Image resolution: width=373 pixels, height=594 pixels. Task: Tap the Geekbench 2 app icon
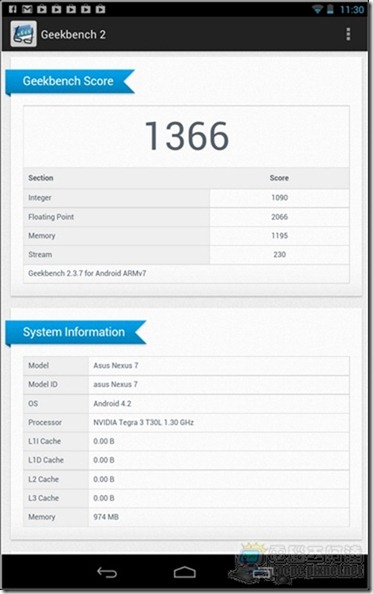click(x=23, y=34)
